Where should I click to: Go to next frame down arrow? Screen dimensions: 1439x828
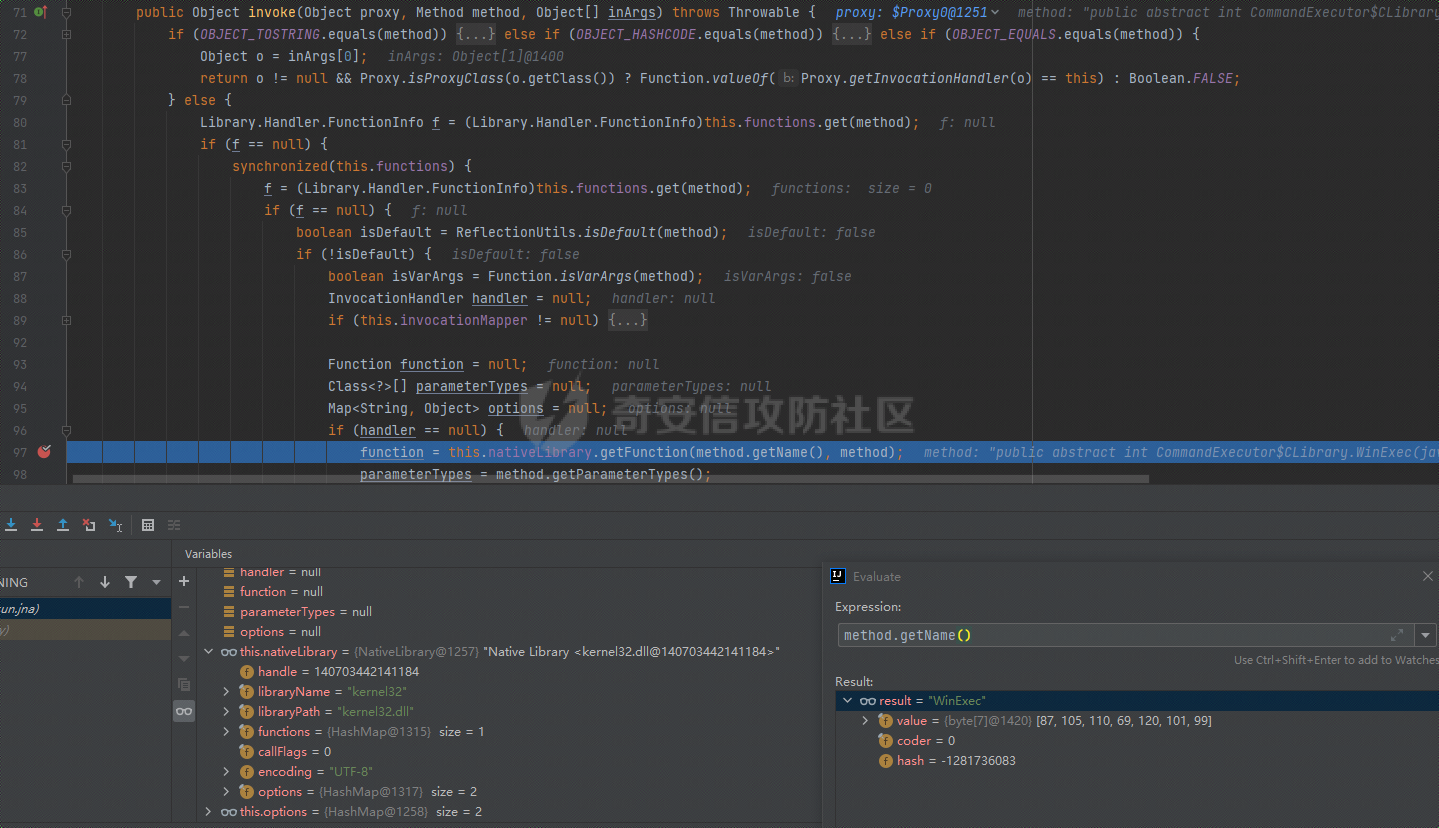105,582
